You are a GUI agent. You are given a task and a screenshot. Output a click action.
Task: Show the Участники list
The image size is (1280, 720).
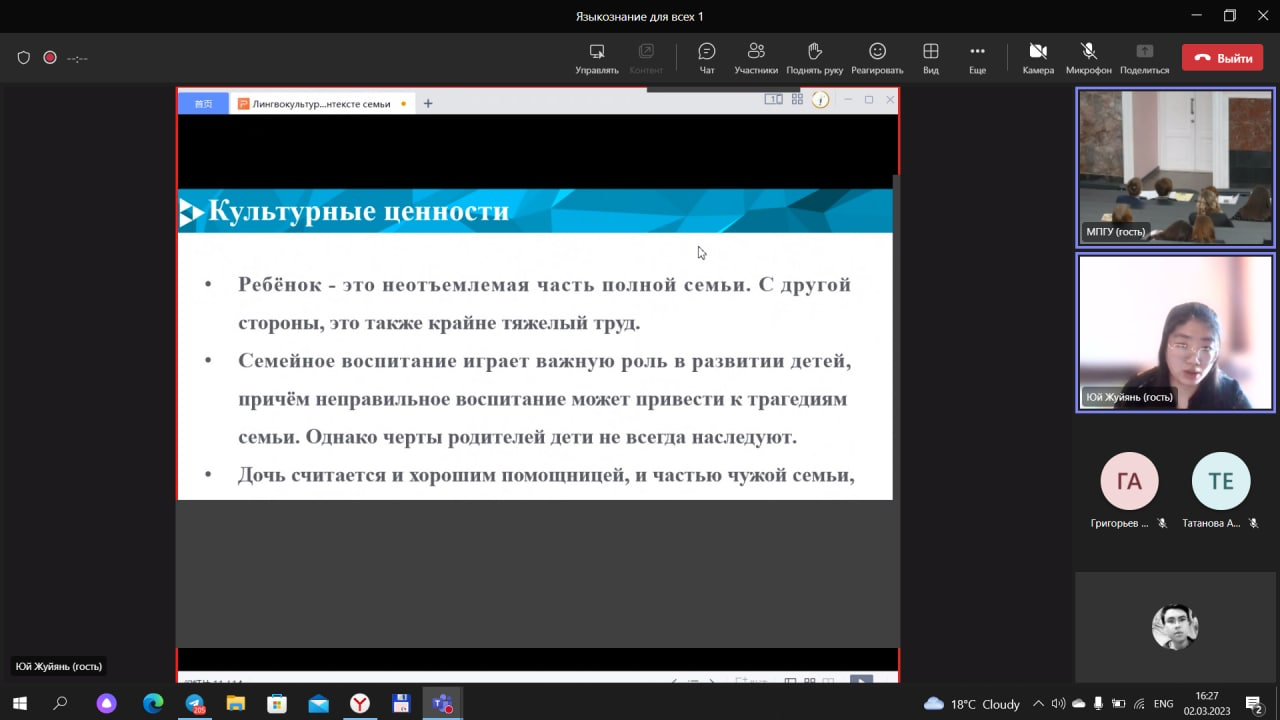tap(756, 58)
